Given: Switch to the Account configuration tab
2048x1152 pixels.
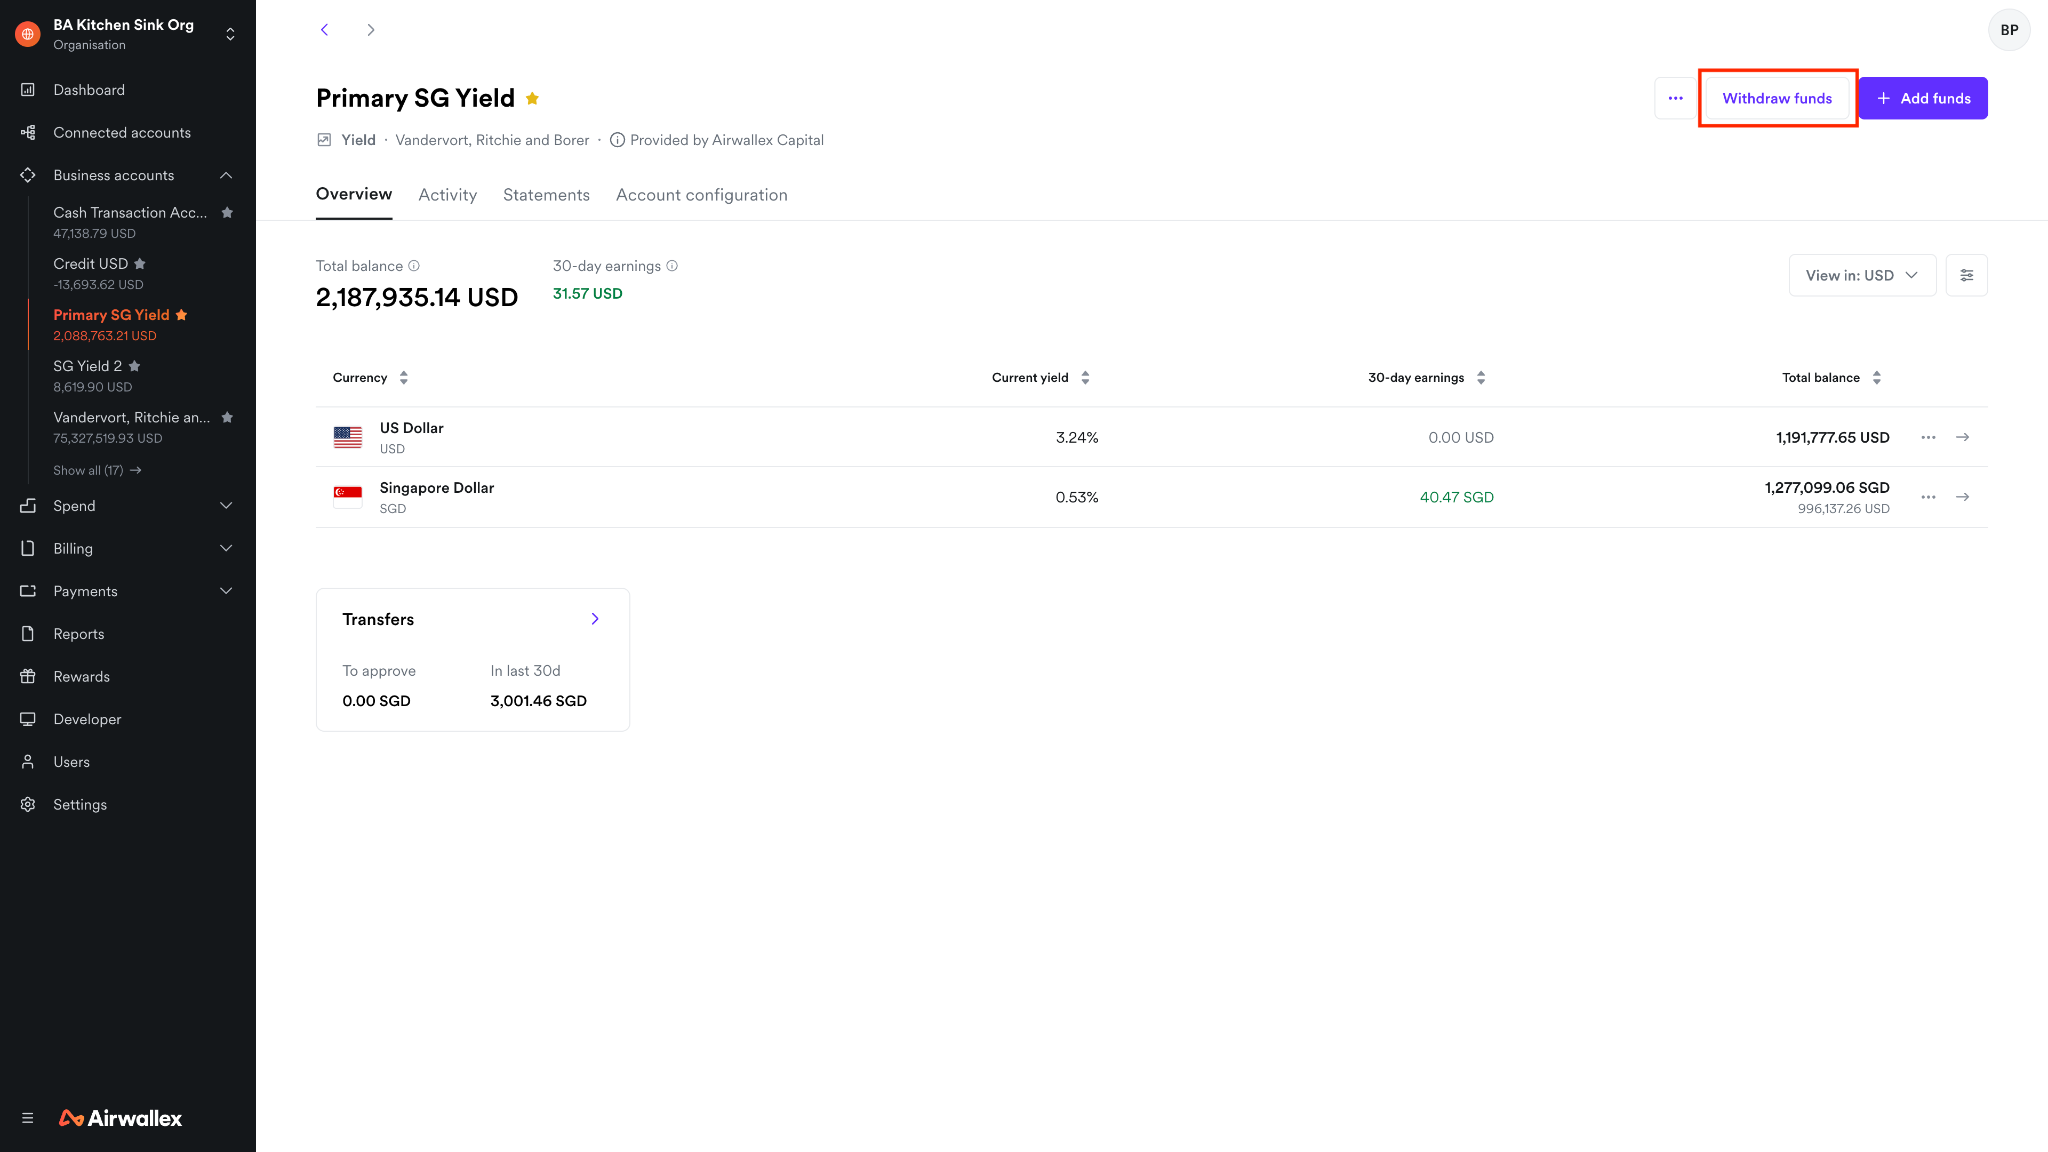Looking at the screenshot, I should point(702,195).
